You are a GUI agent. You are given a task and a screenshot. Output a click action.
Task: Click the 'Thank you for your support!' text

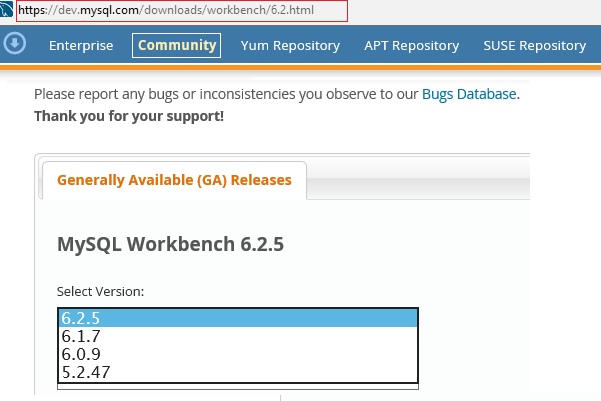[x=129, y=116]
